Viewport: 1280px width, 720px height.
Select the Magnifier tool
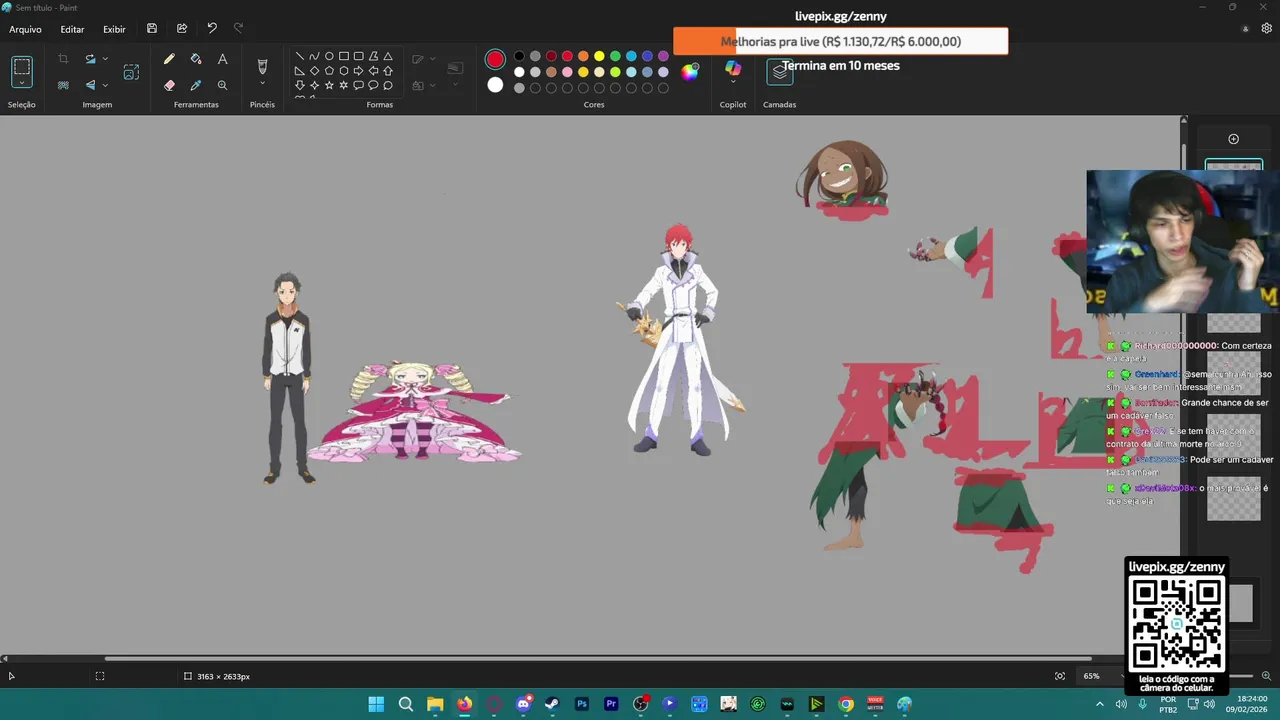222,85
